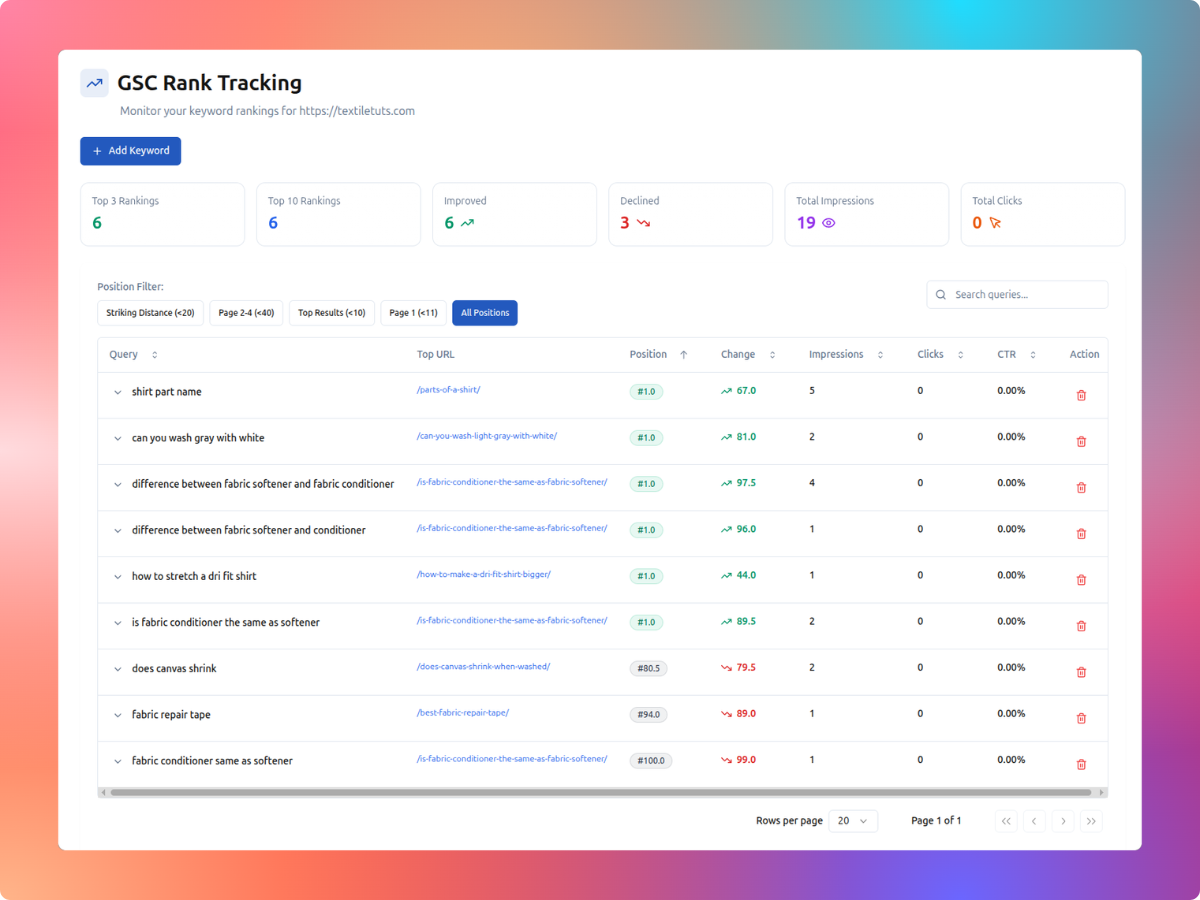Open the /can-you-wash-light-gray-with-white/ link
Screen dimensions: 1200x900
coord(487,436)
